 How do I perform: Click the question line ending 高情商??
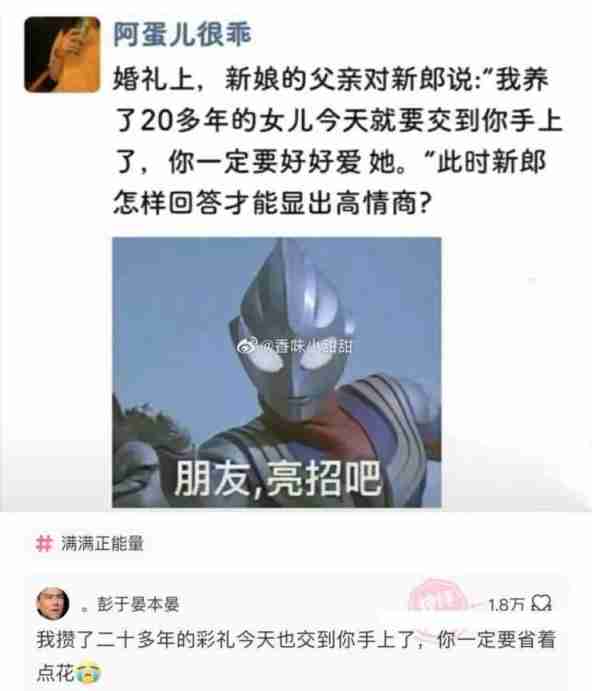pos(272,203)
